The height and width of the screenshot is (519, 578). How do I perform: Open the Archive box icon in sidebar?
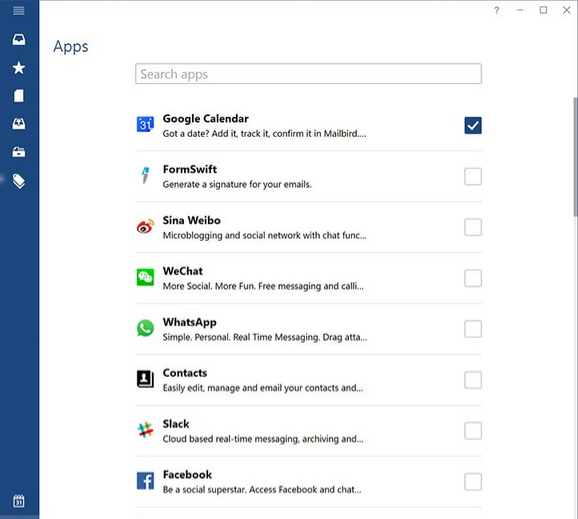(x=19, y=152)
